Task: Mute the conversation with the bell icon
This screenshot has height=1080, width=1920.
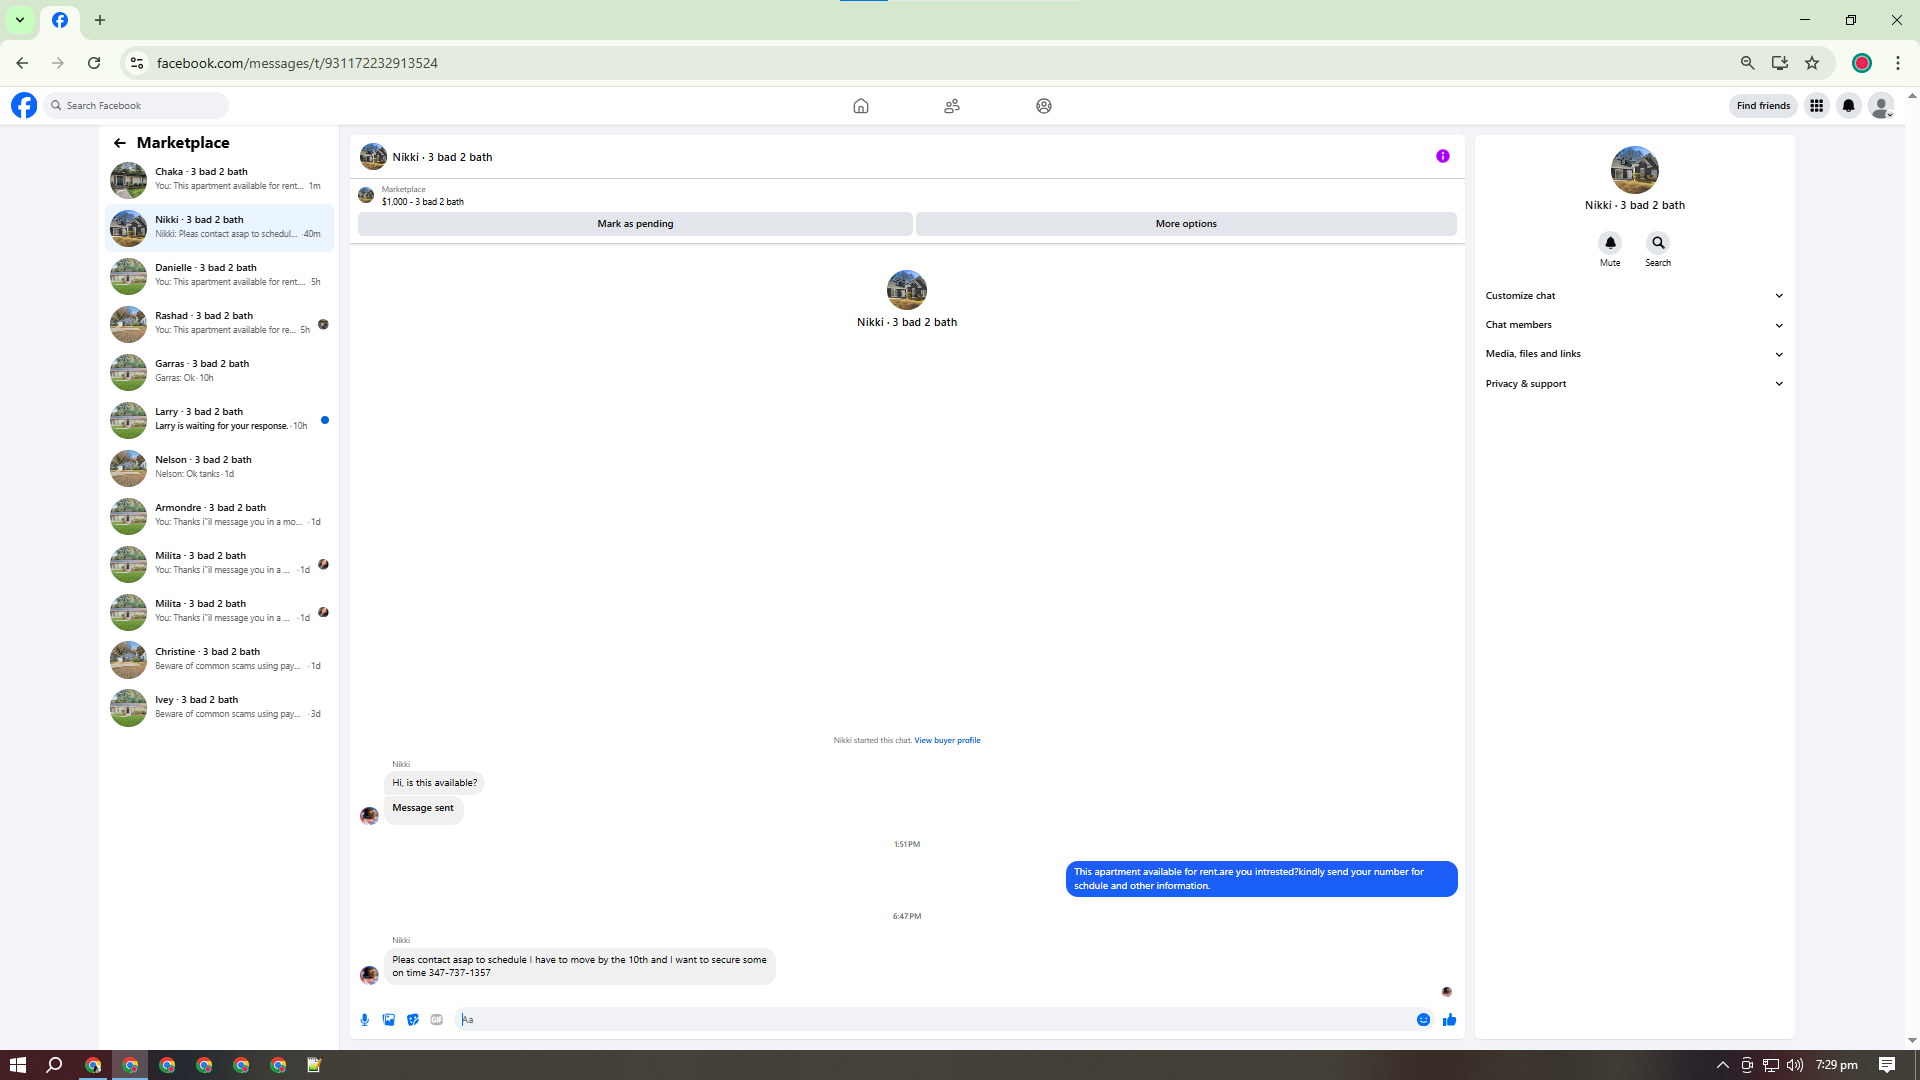Action: tap(1610, 243)
